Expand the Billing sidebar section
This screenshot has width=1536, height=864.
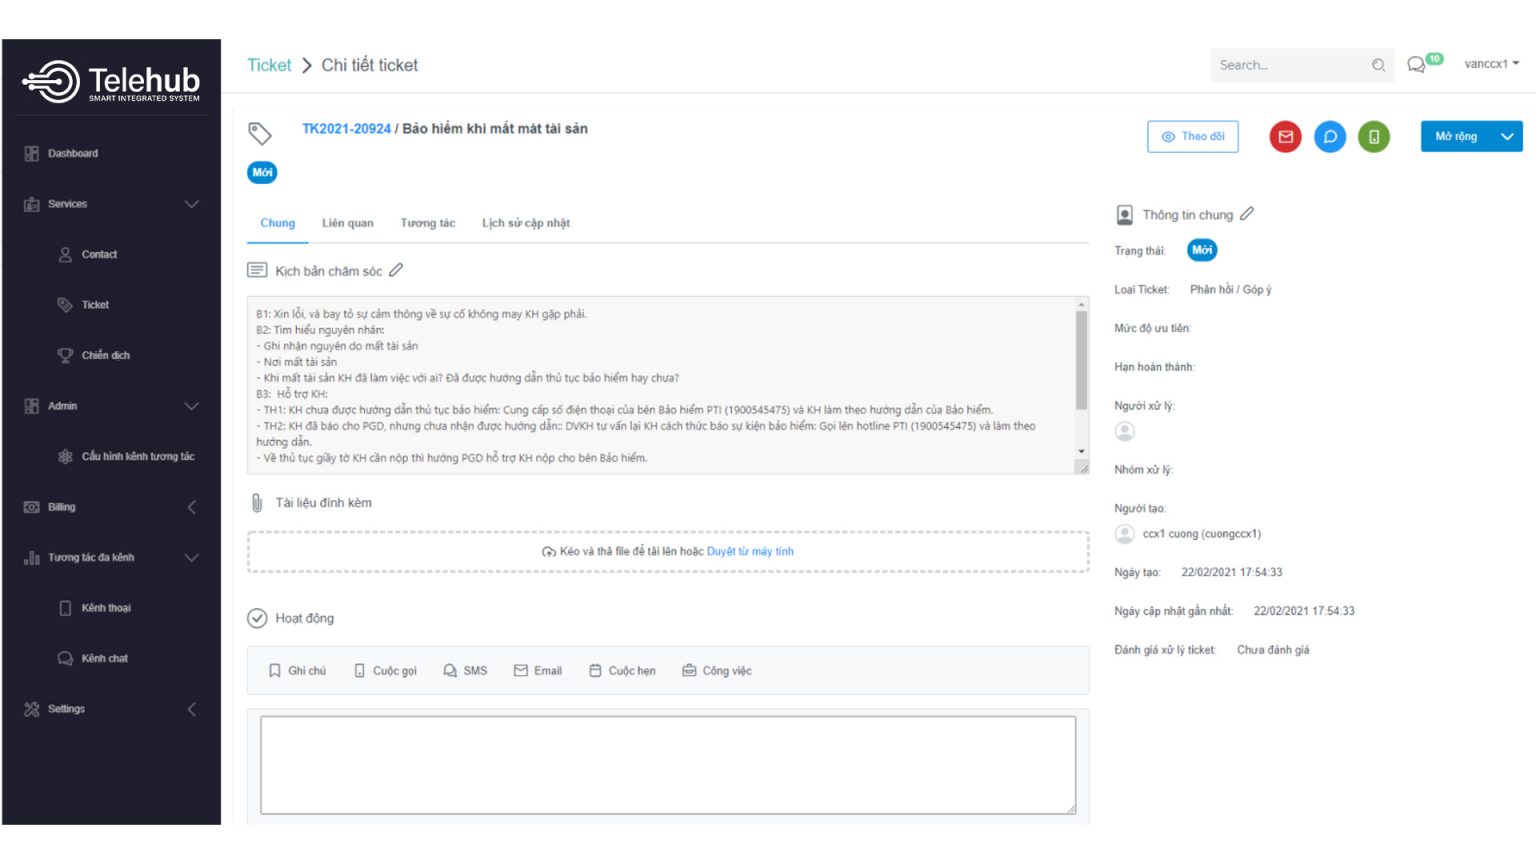191,507
